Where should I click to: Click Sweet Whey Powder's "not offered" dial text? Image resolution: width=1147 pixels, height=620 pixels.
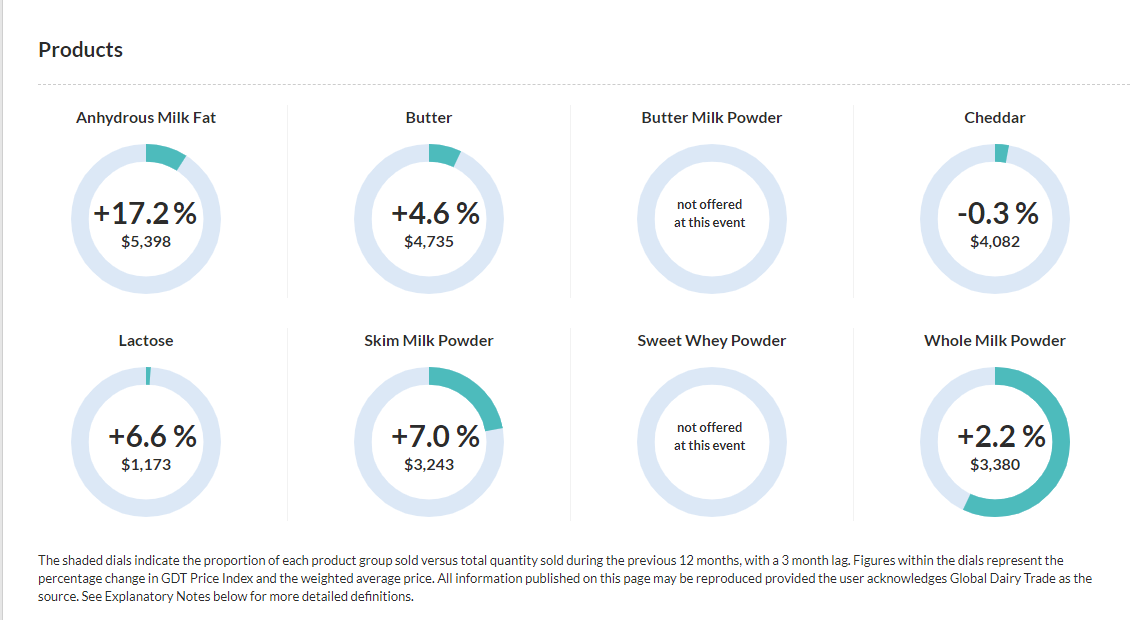(709, 436)
